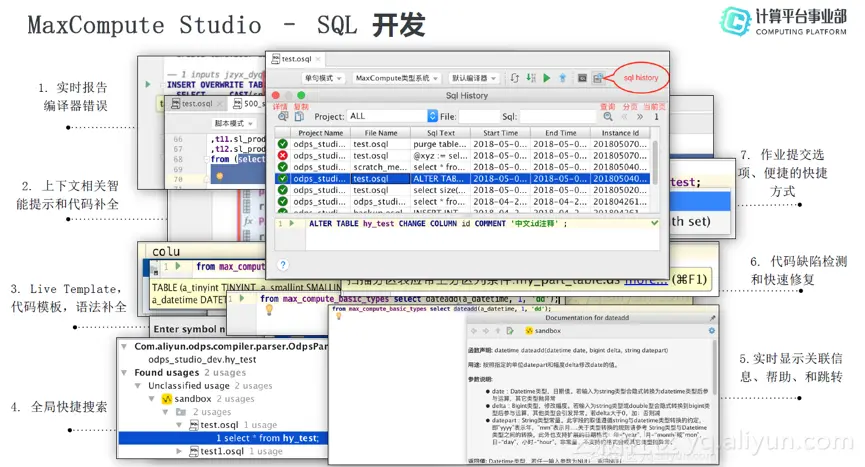Open the Project ALL combo box
The height and width of the screenshot is (467, 865).
point(393,116)
